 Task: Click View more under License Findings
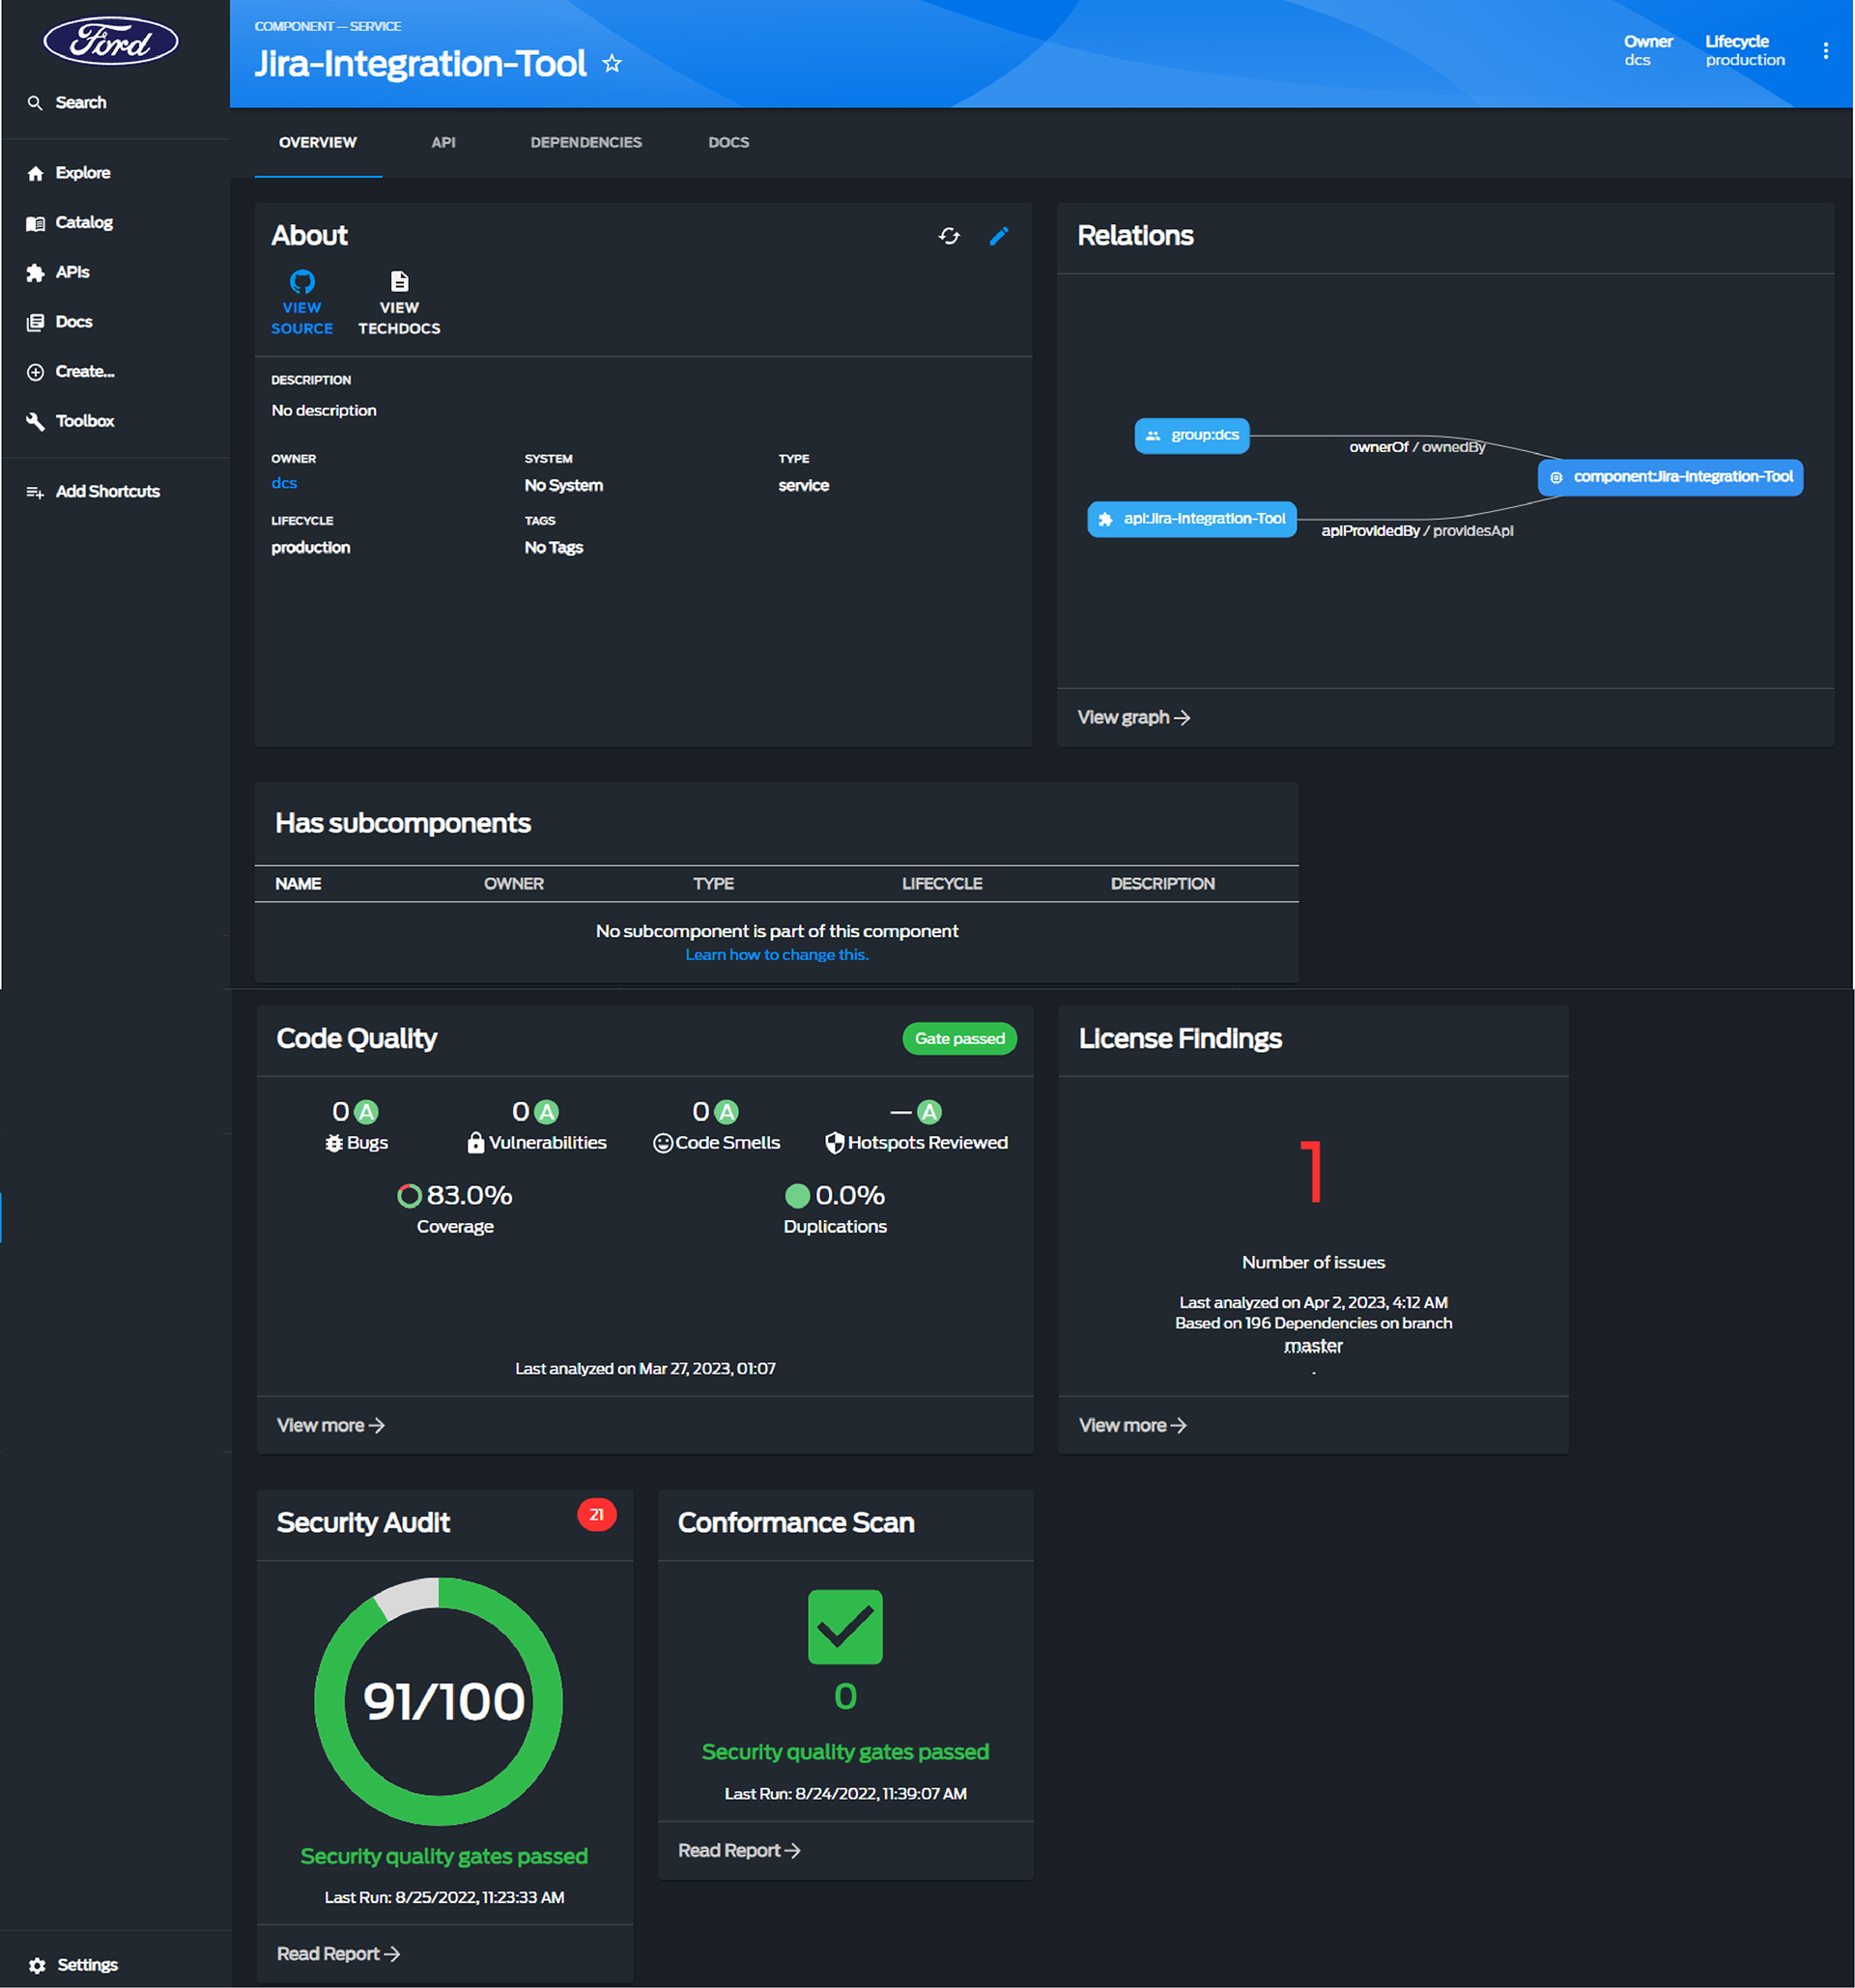click(1132, 1426)
